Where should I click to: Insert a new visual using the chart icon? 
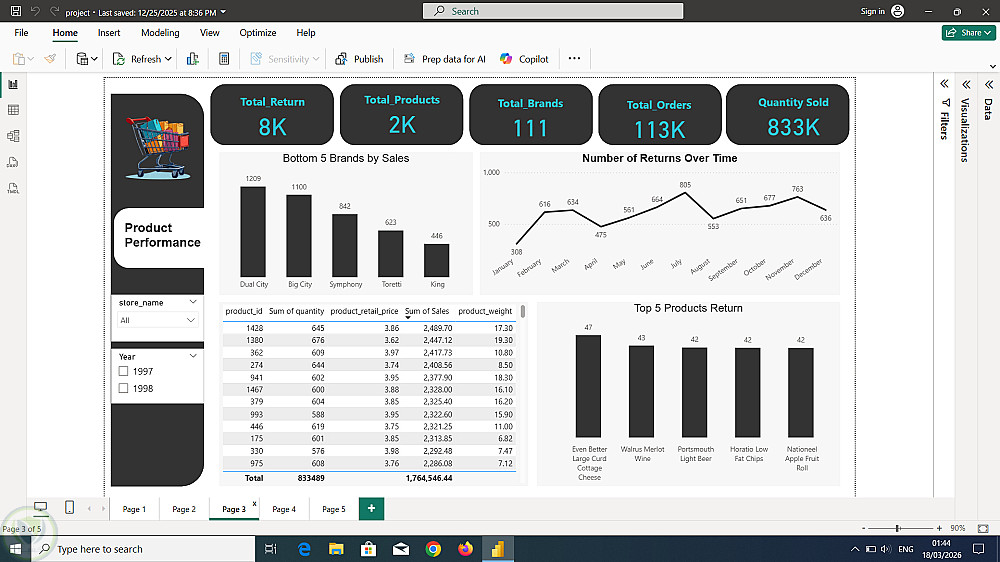[x=193, y=59]
